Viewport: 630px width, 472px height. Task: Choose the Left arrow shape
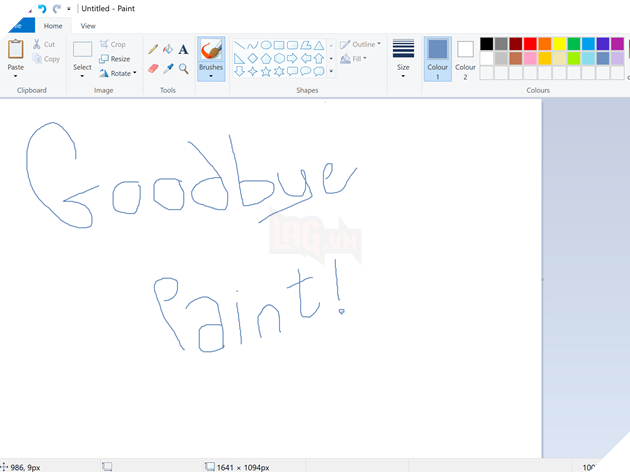(x=306, y=59)
